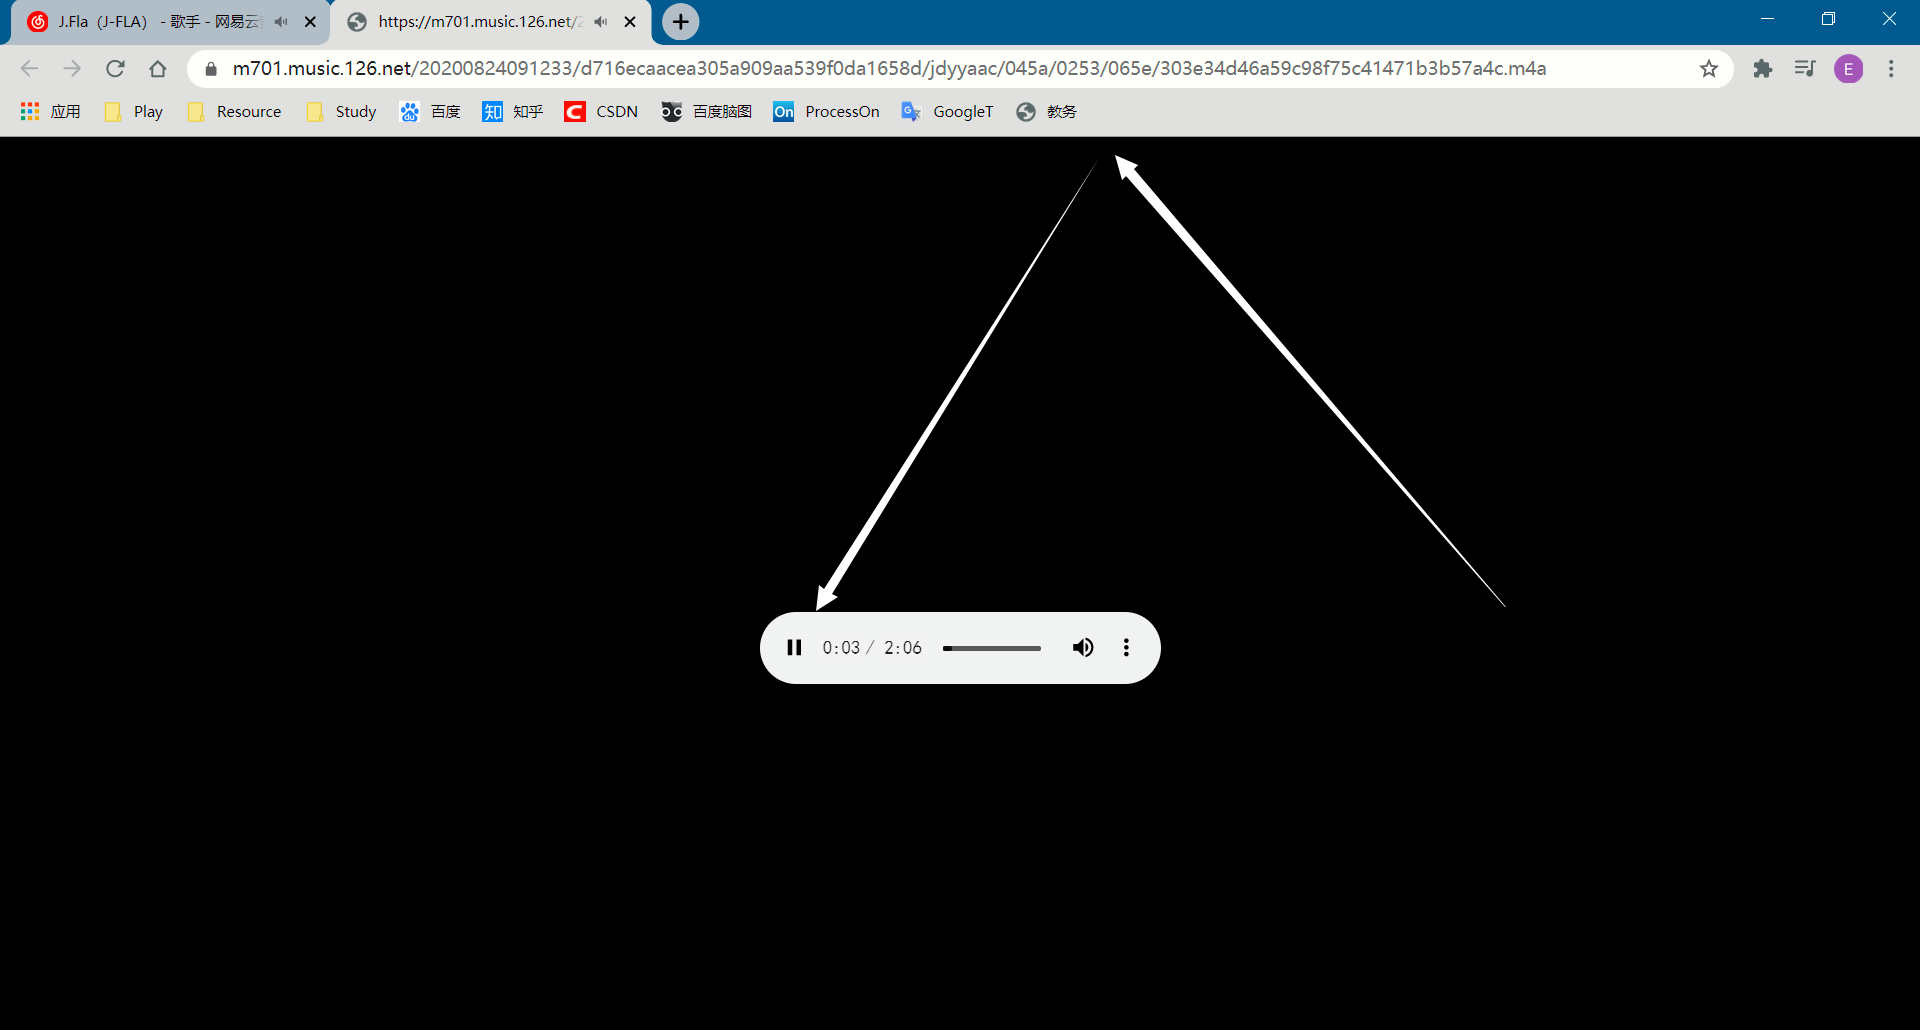Open the profile avatar E
Viewport: 1920px width, 1030px height.
coord(1848,68)
